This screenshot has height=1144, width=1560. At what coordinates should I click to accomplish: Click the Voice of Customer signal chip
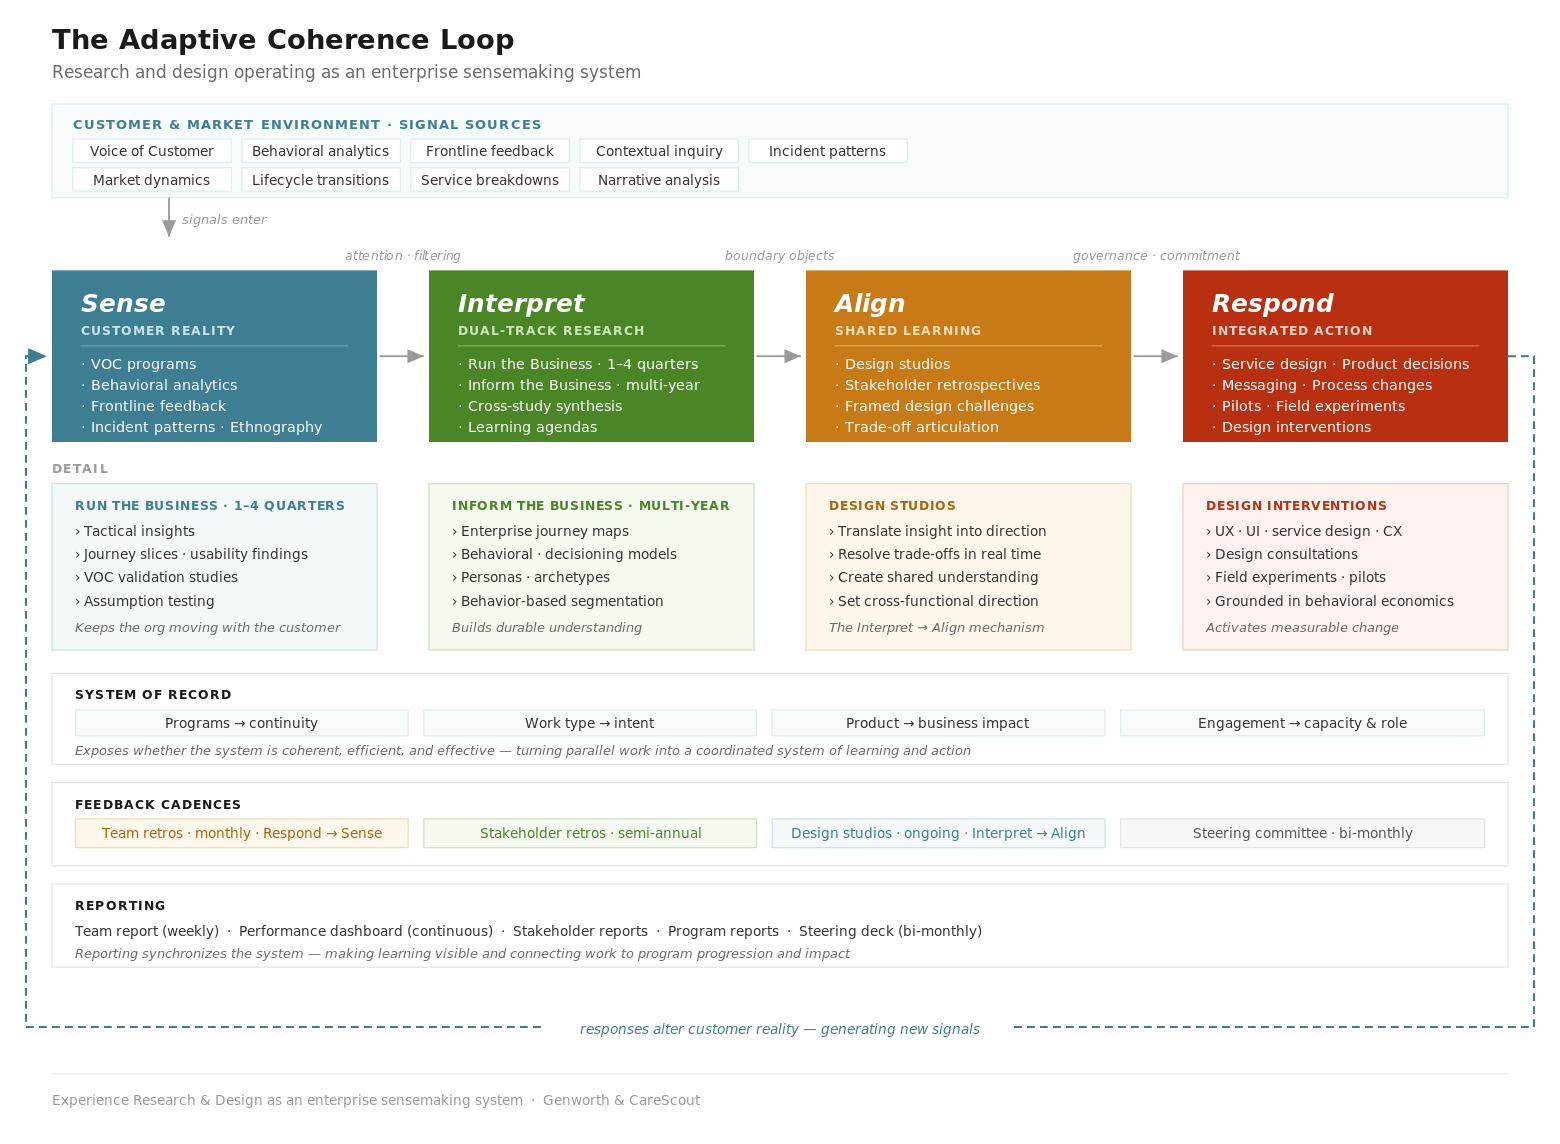pos(152,151)
